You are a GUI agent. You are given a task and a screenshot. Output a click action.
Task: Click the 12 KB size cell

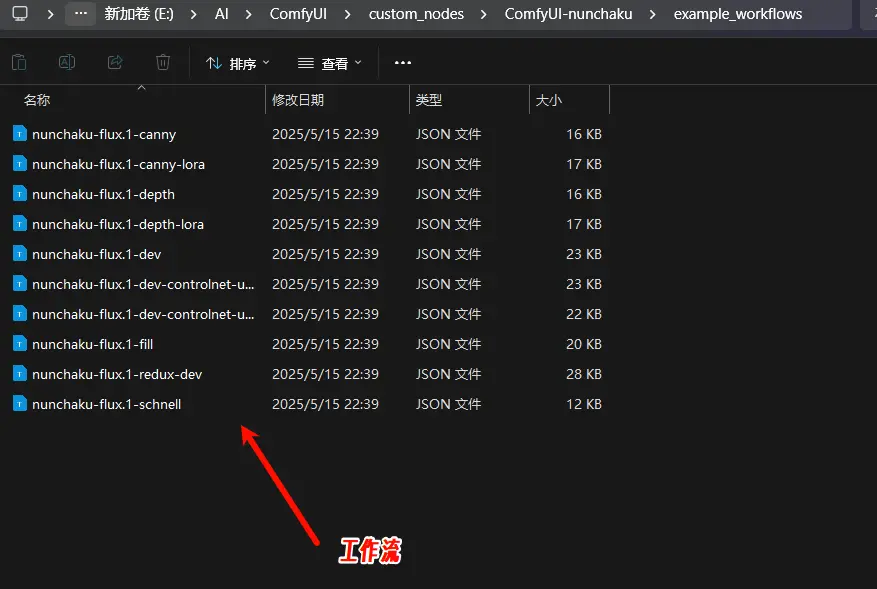pyautogui.click(x=584, y=404)
